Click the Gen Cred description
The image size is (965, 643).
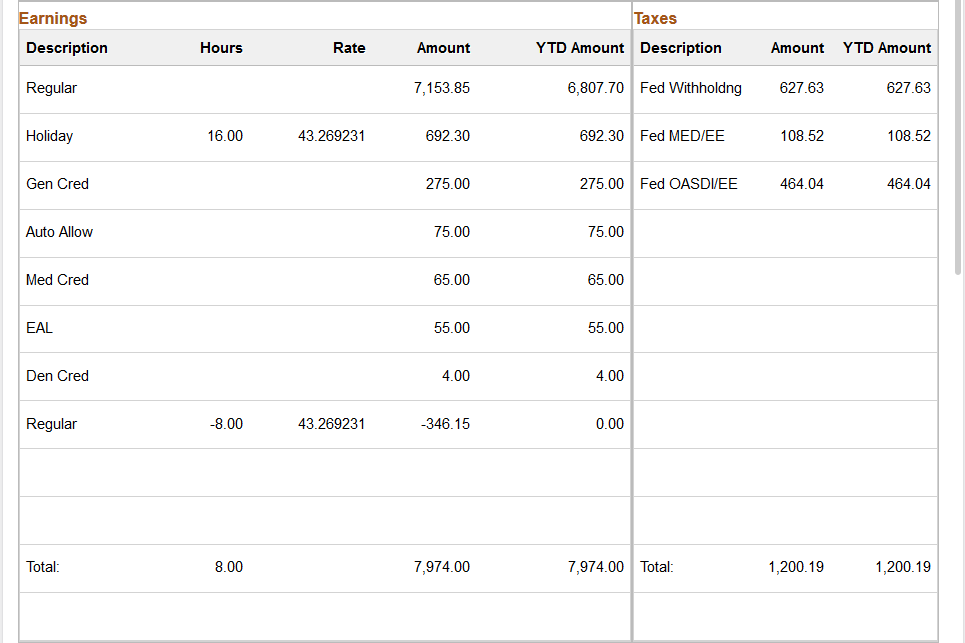coord(57,184)
